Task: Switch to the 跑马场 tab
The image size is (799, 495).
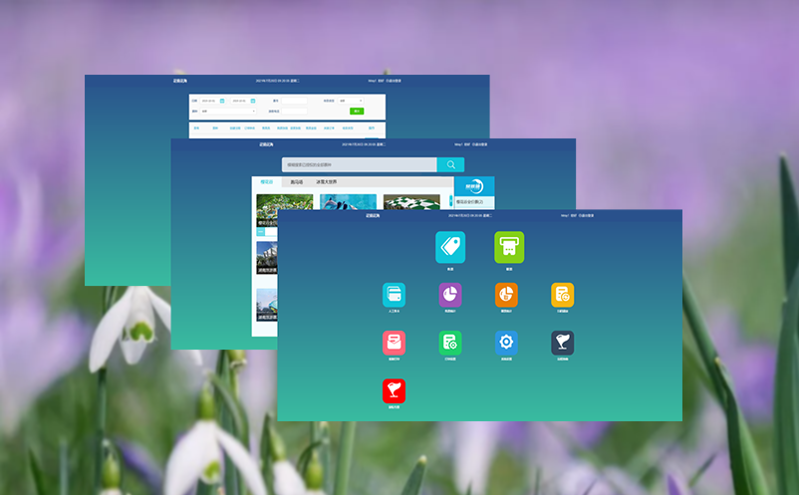Action: (x=297, y=182)
